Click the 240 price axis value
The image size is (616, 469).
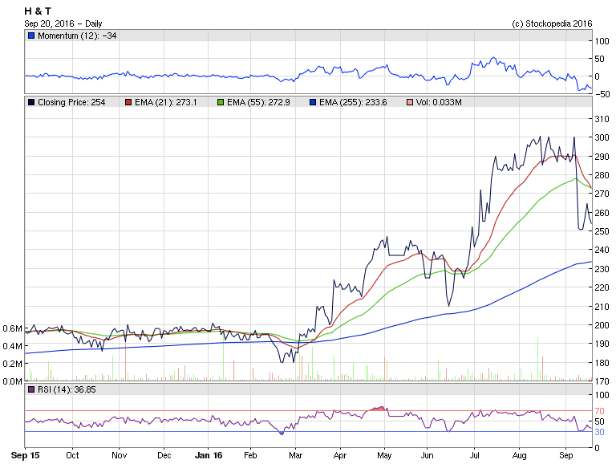point(601,250)
